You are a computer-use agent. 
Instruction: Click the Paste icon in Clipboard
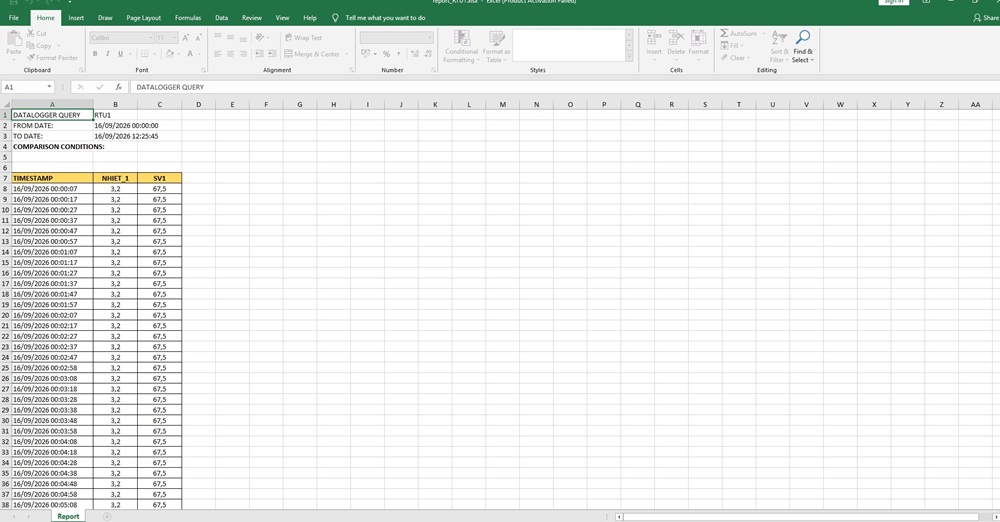13,38
